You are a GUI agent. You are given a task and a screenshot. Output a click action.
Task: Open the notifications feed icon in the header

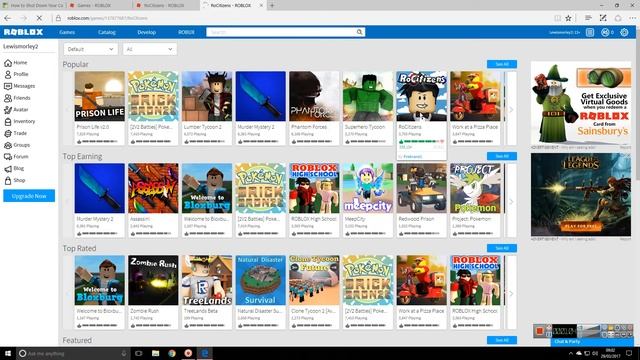[590, 32]
